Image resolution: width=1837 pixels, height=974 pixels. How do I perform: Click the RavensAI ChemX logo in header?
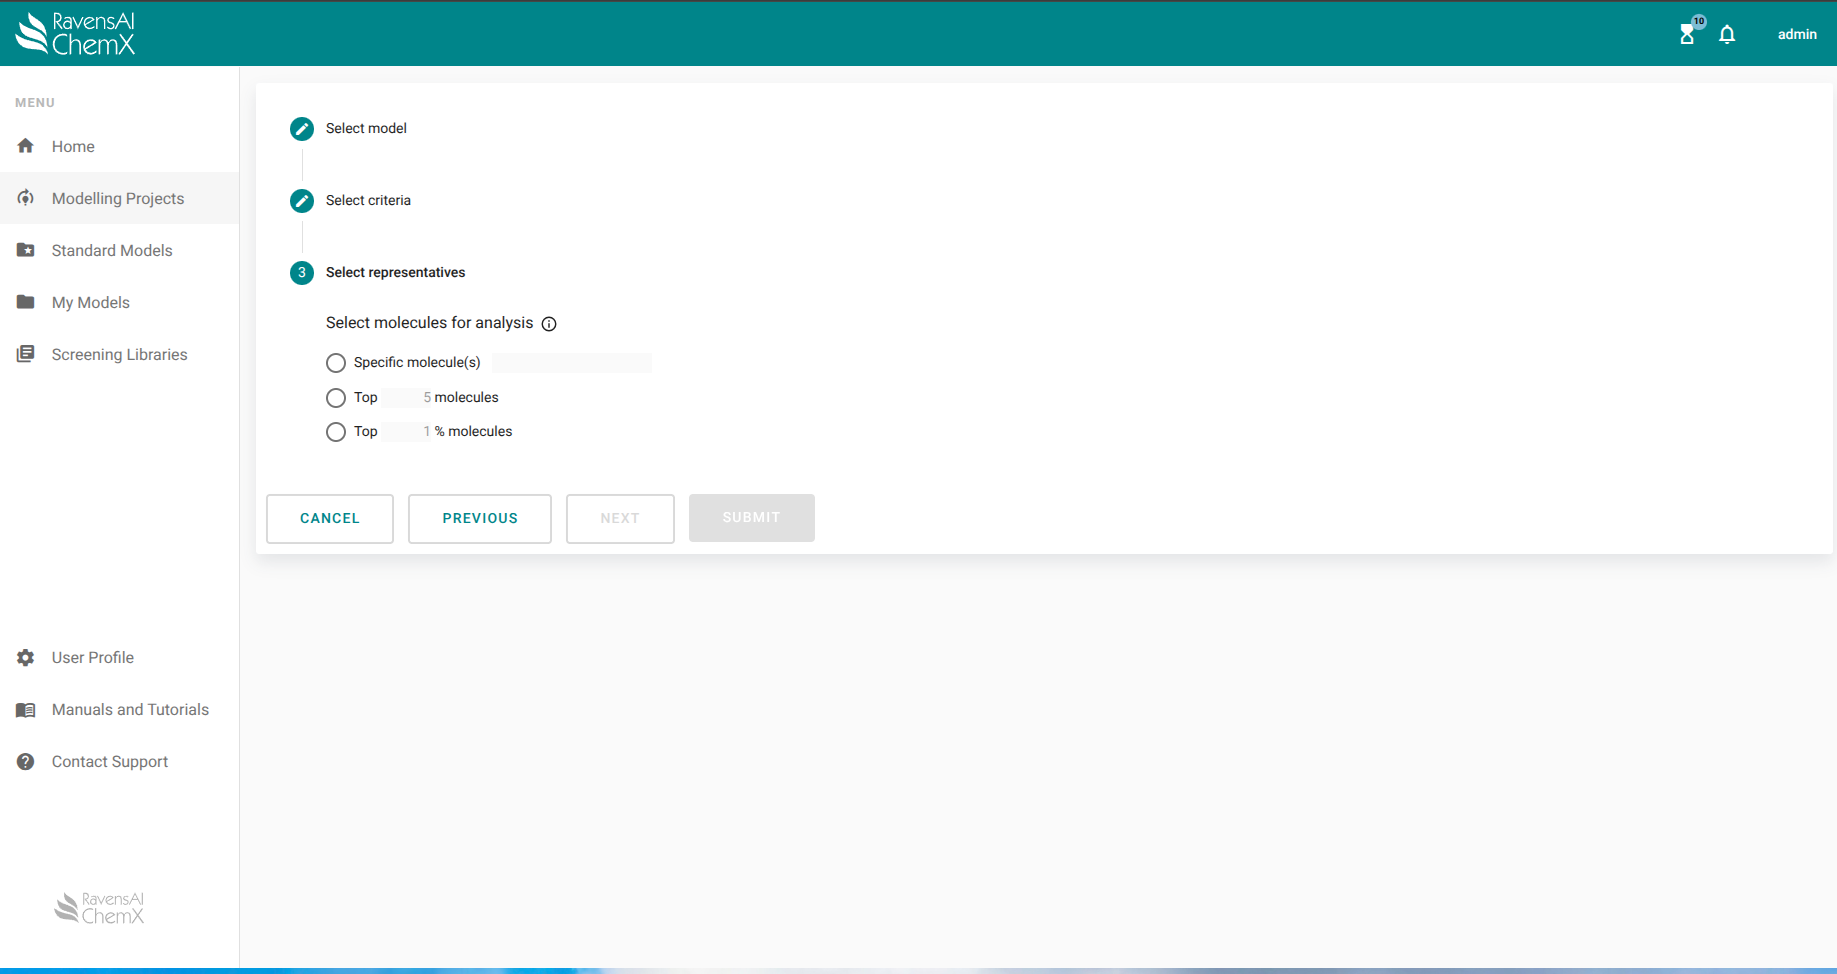tap(76, 33)
